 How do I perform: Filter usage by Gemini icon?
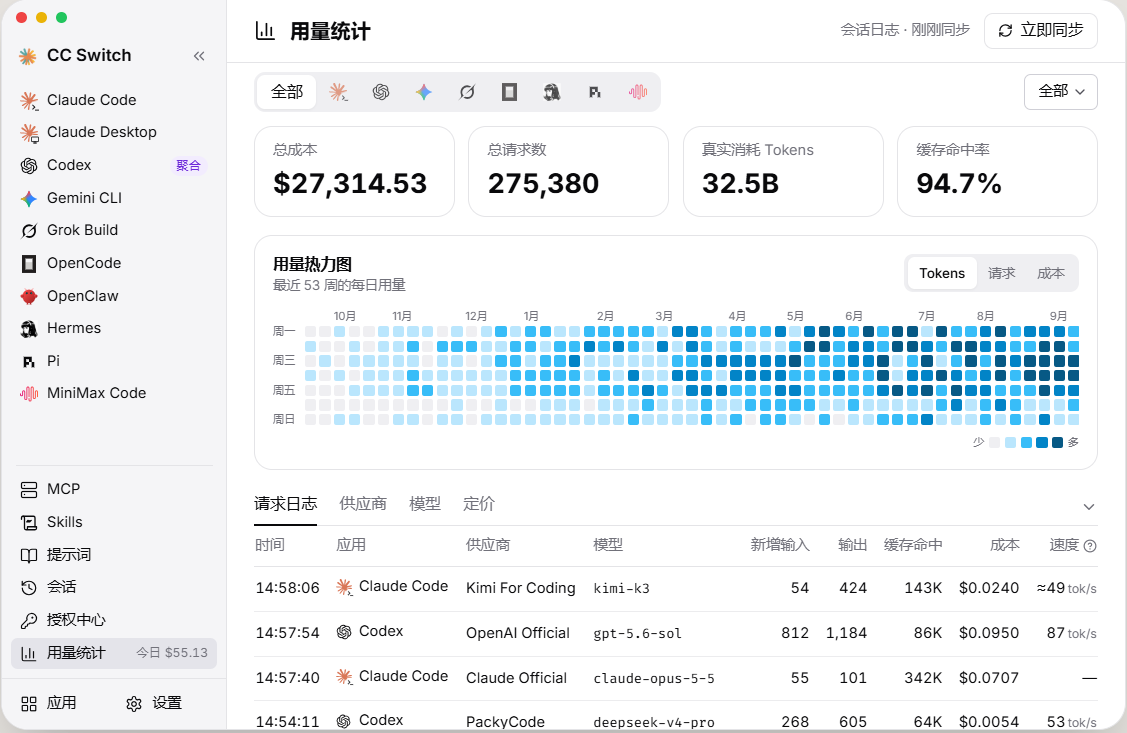coord(424,92)
